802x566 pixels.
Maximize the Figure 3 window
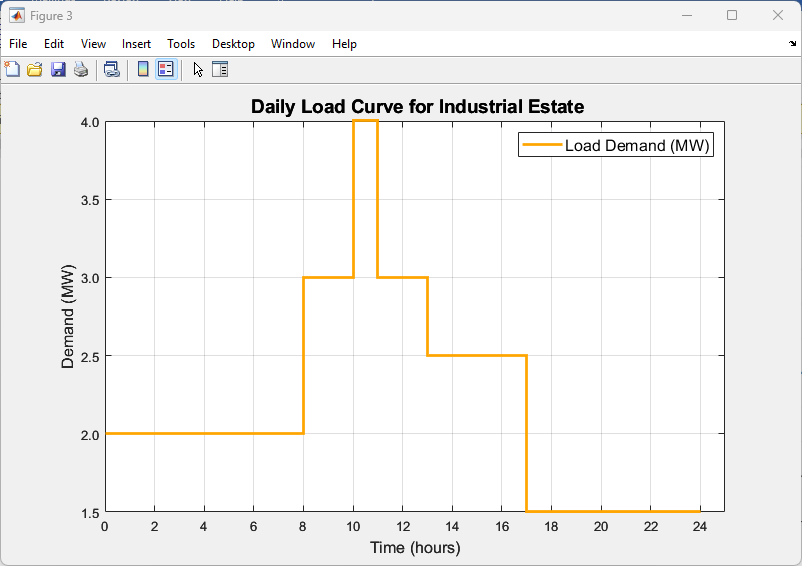coord(732,15)
